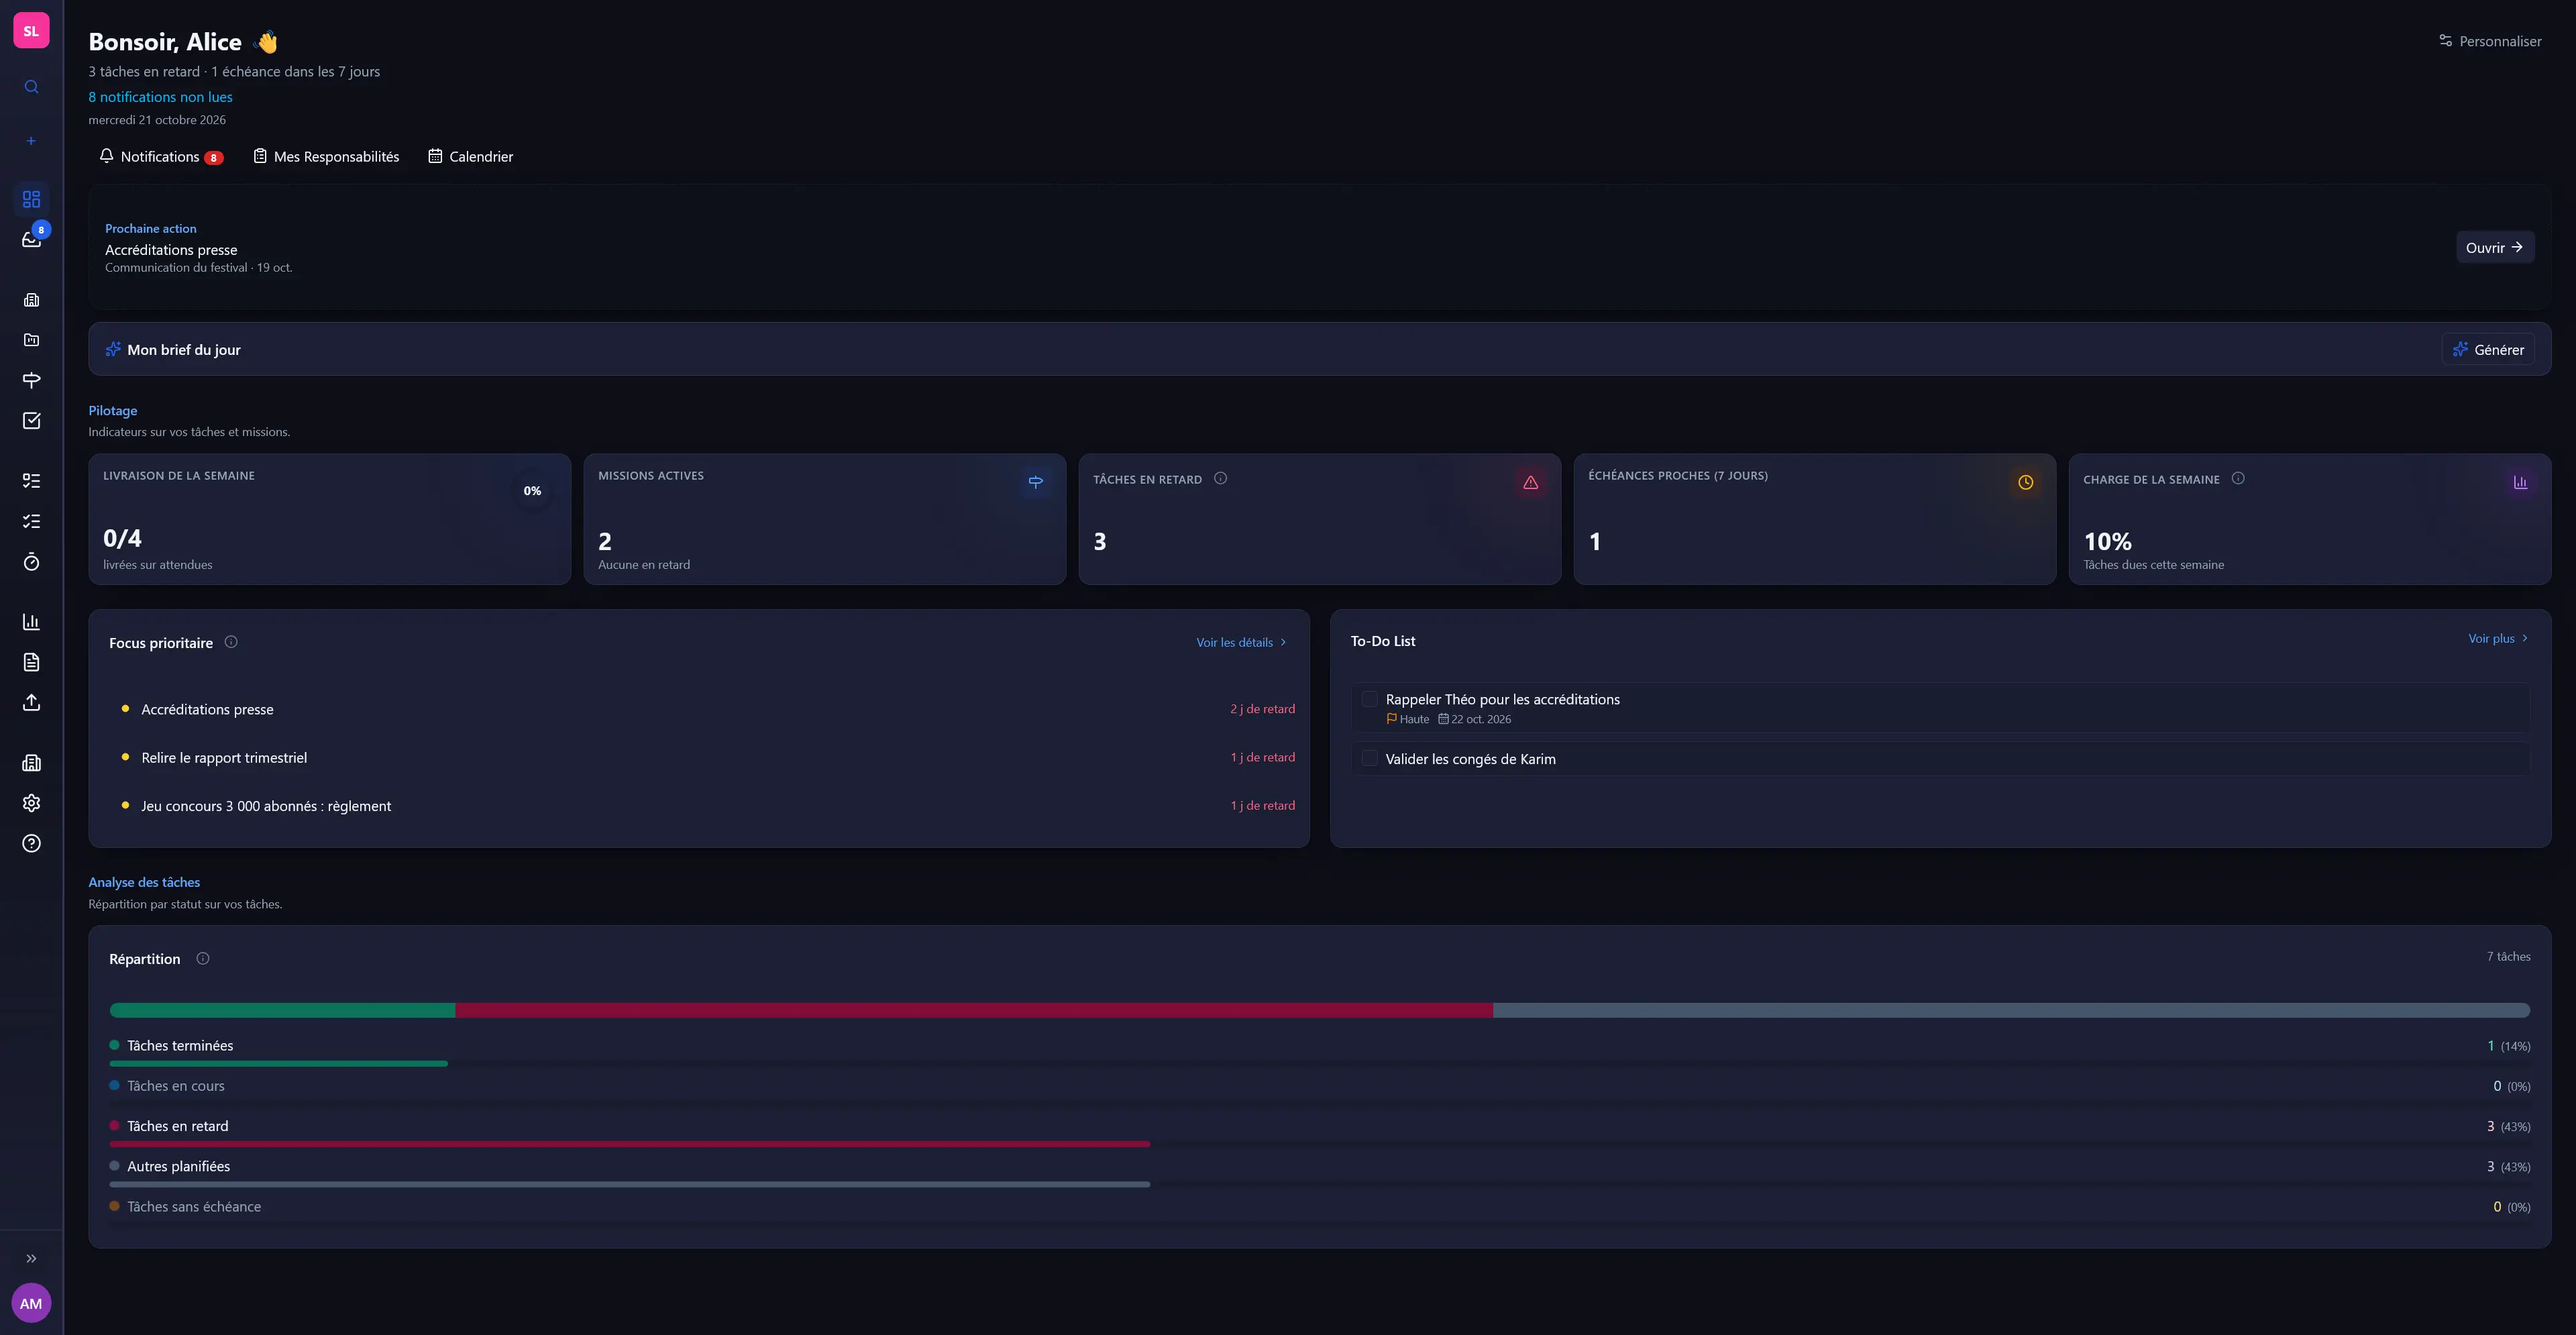Open the Missions actives card
Screen dimensions: 2576x1335
(825, 519)
